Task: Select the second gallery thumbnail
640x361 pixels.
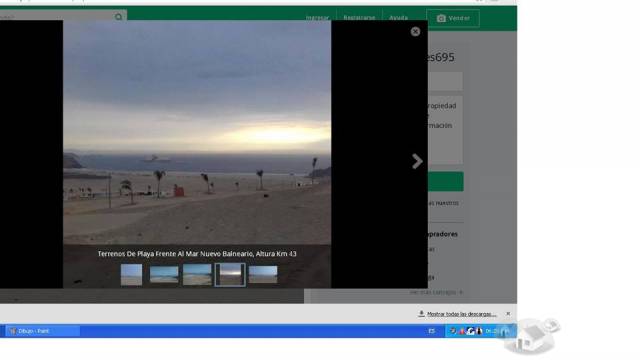Action: [164, 274]
